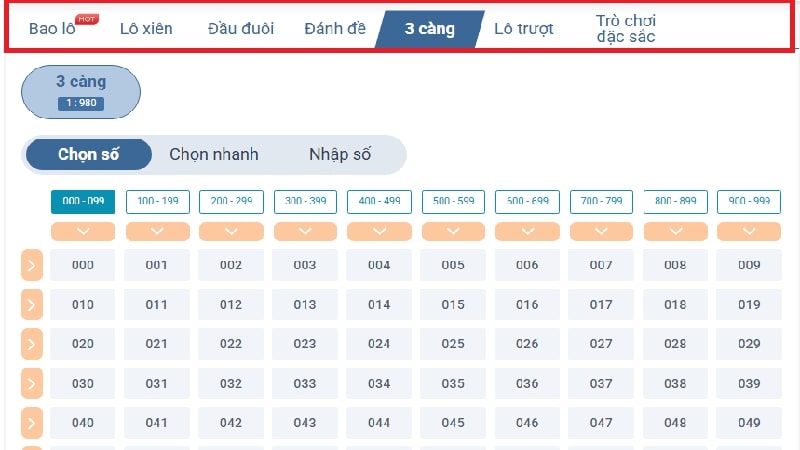Select number 024

[379, 344]
